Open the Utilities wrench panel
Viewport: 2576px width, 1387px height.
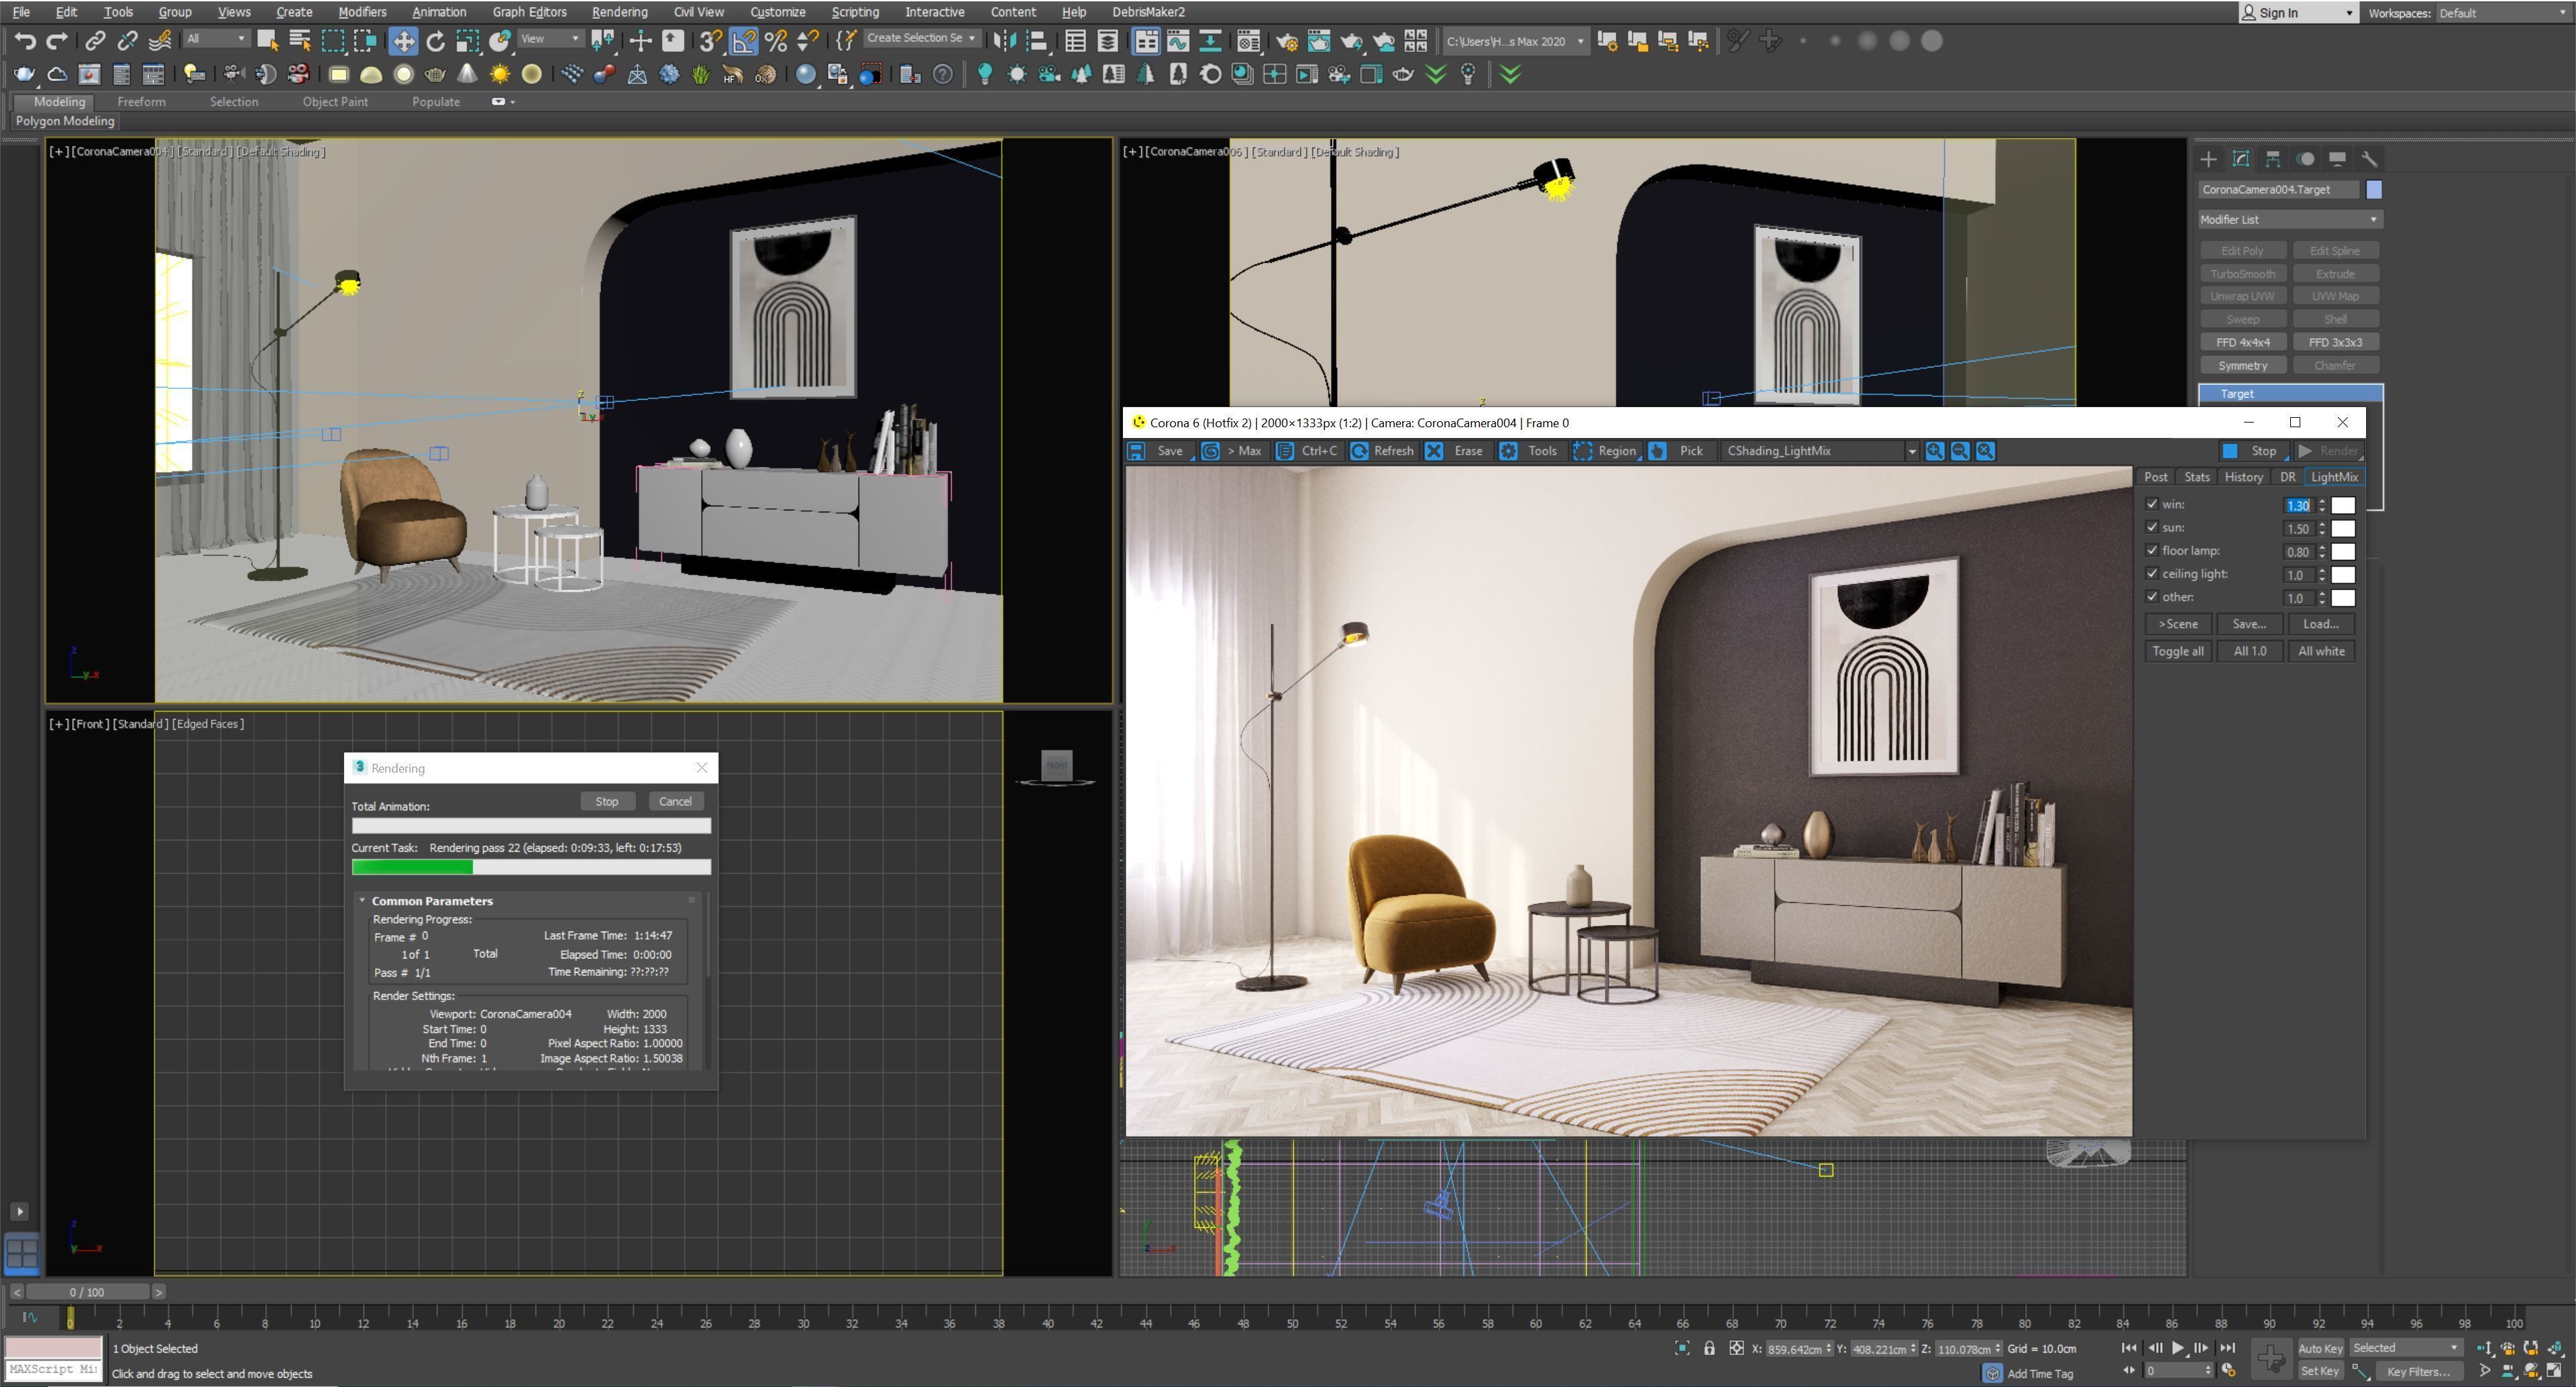point(2369,159)
